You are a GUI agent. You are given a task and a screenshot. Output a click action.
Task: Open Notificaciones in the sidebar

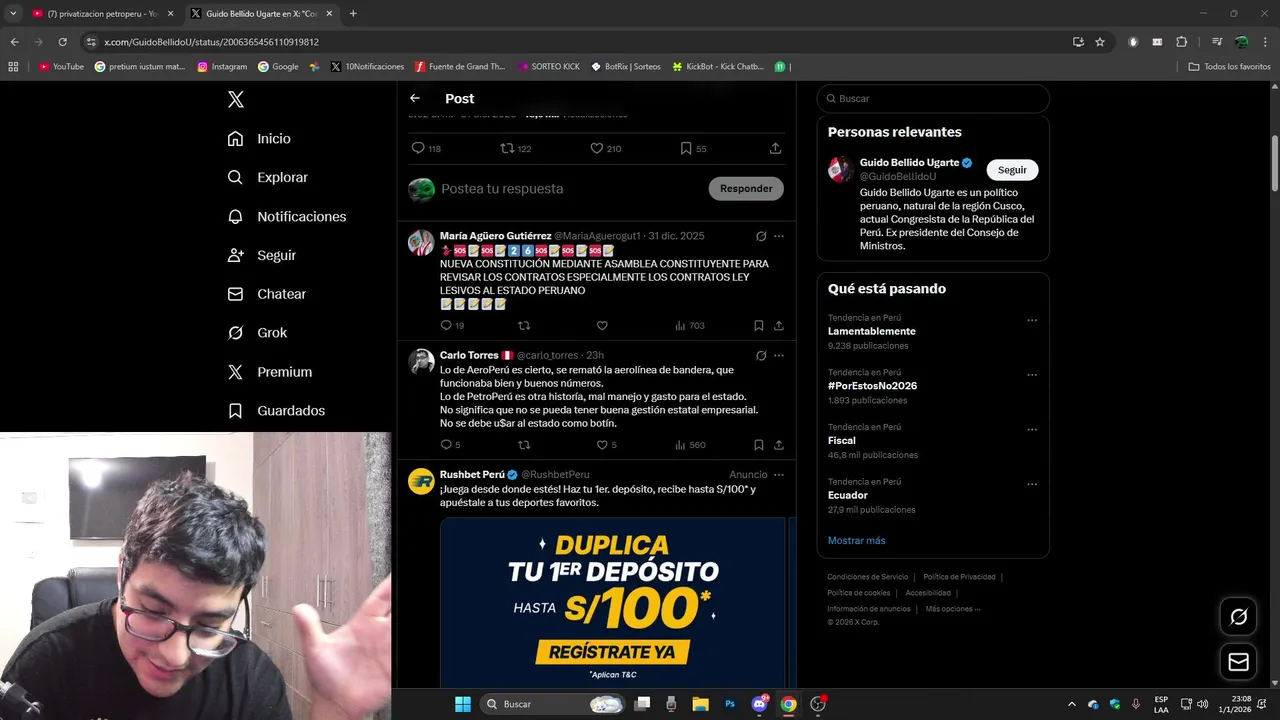pos(287,216)
